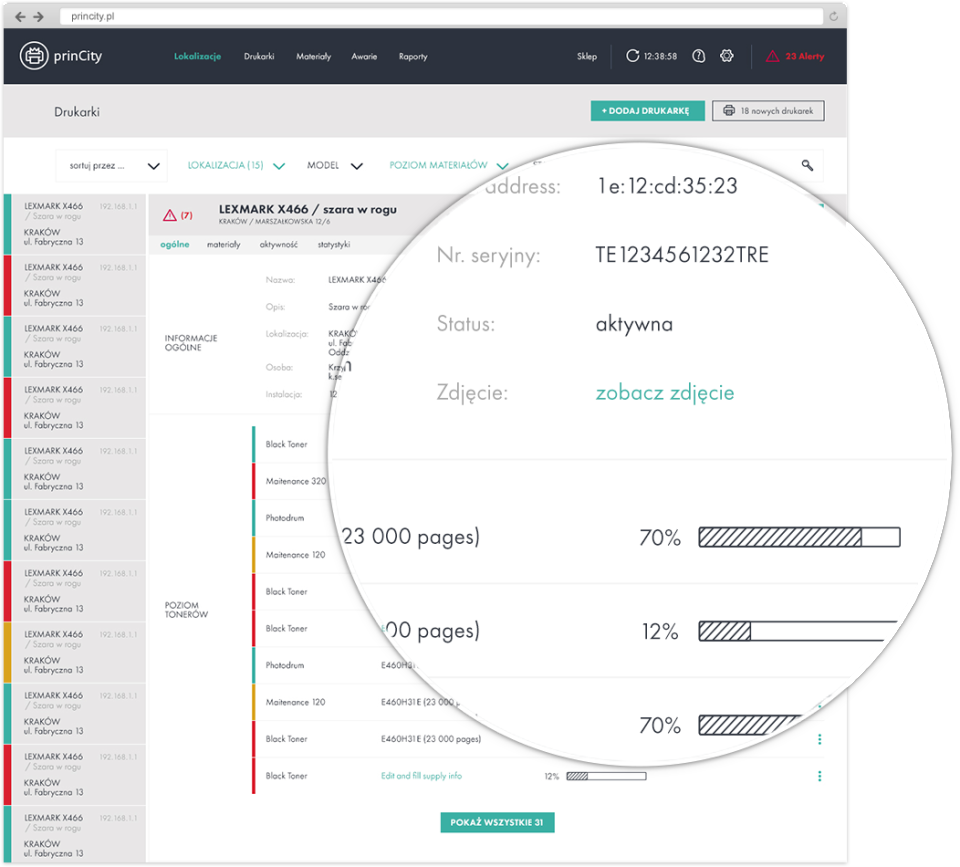Click Drukarki page title

77,112
